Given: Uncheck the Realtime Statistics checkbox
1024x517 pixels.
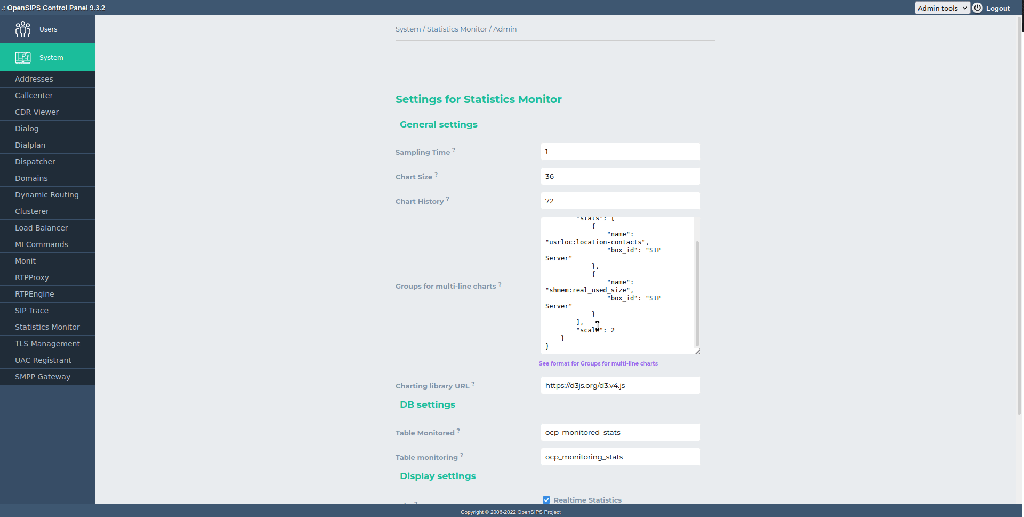Looking at the screenshot, I should (546, 500).
